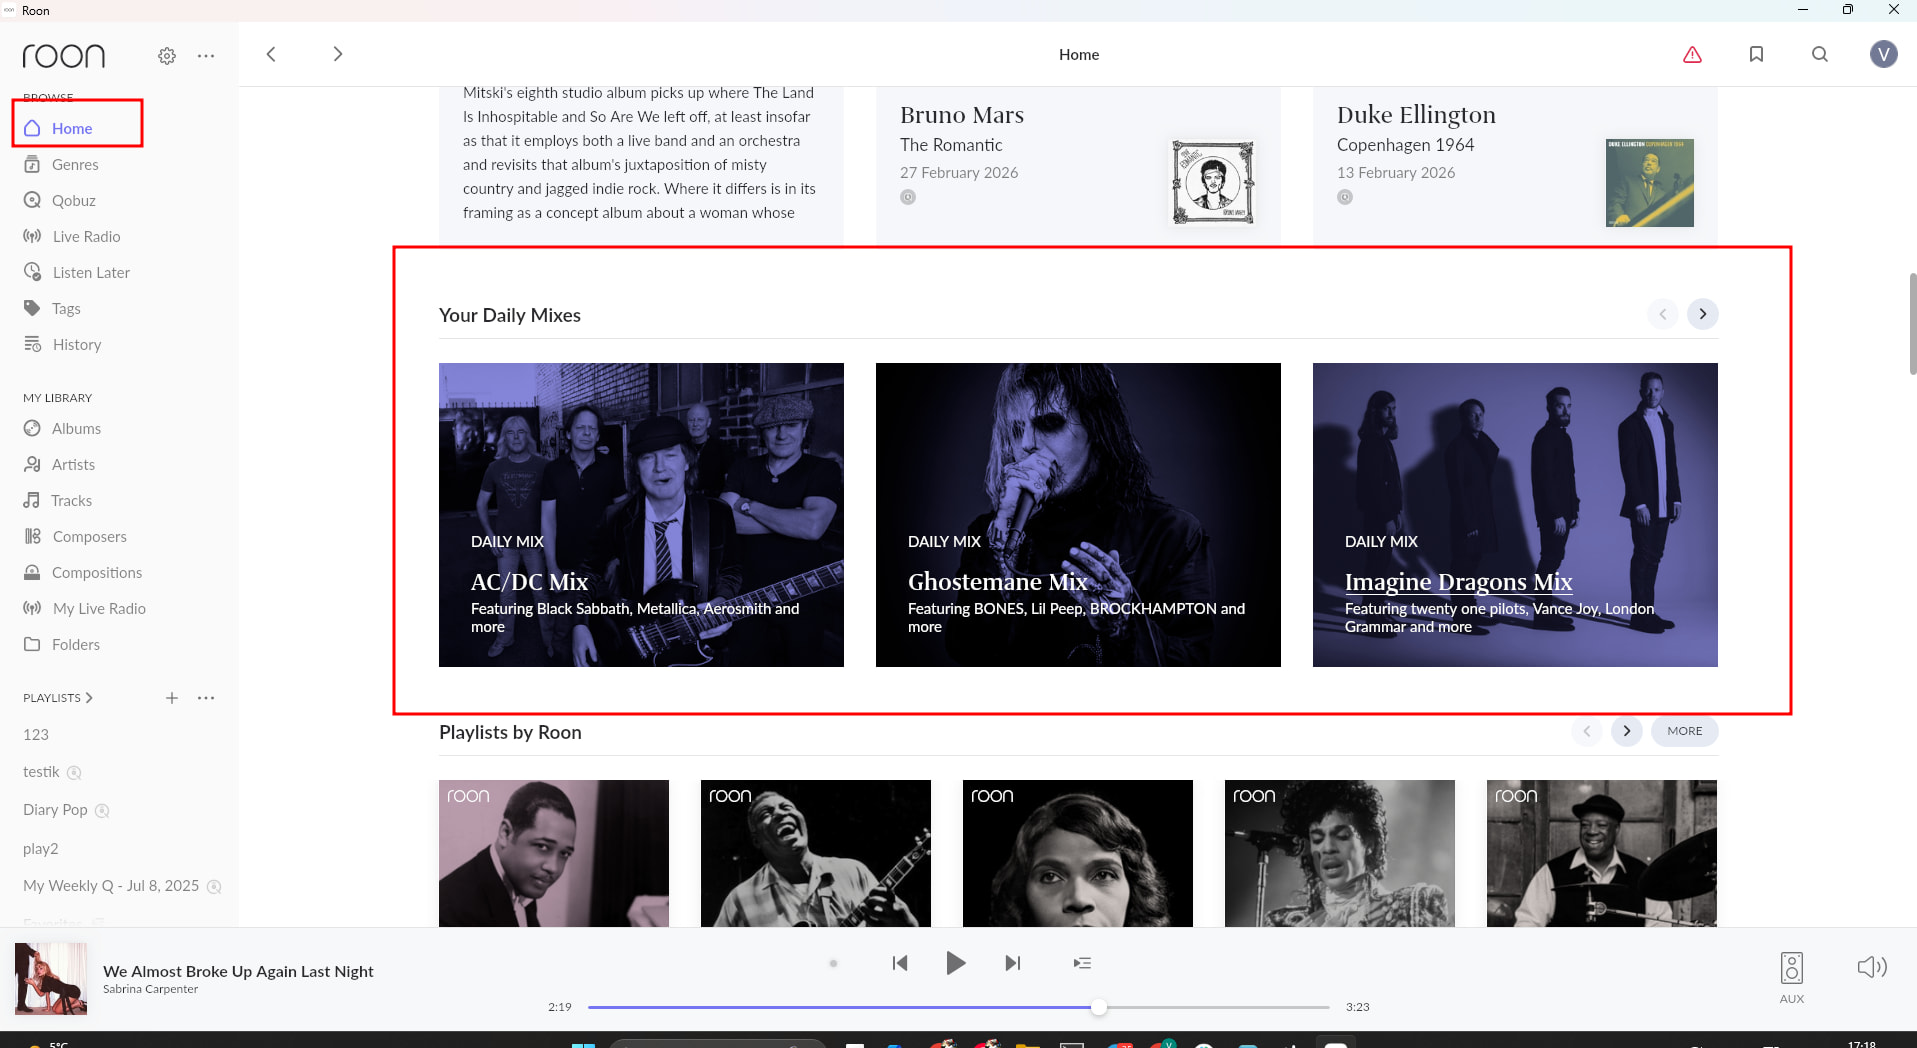
Task: Open the AC/DC Mix thumbnail
Action: pos(641,515)
